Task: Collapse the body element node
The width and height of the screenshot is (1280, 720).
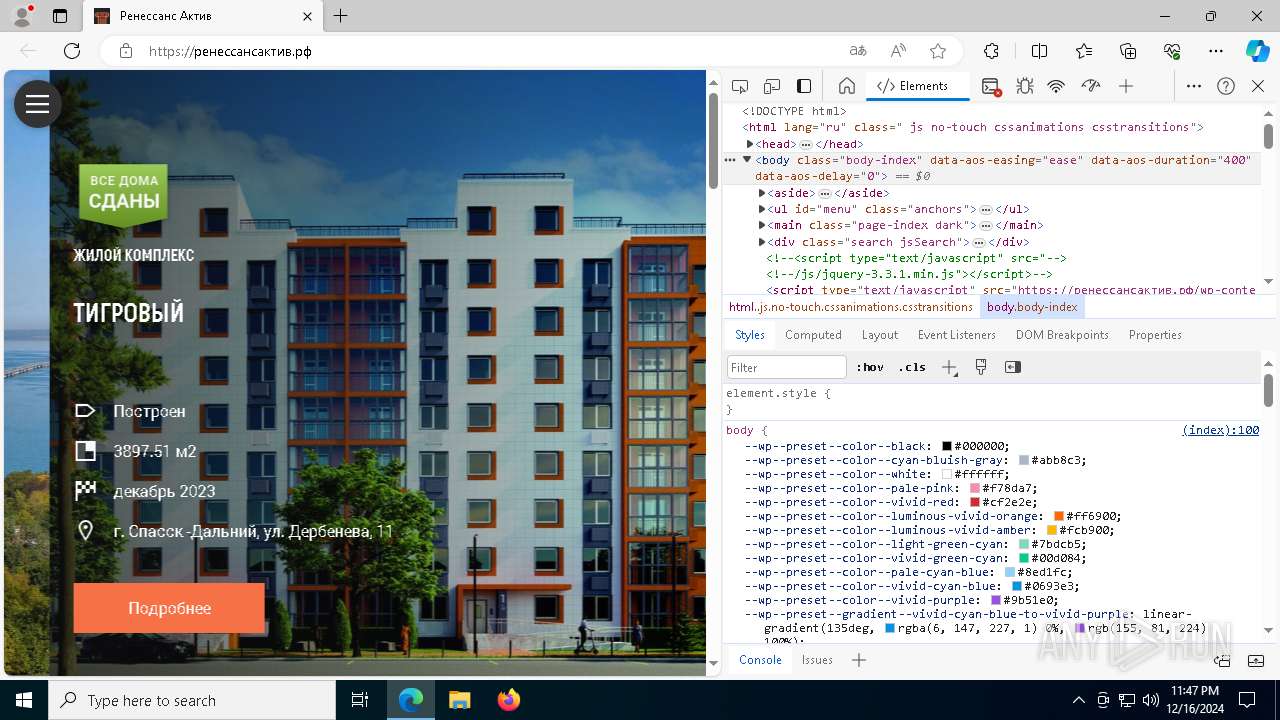Action: [747, 160]
